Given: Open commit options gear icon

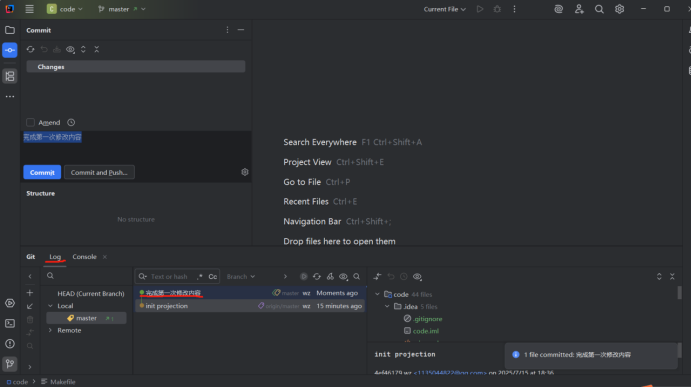Looking at the screenshot, I should [x=245, y=172].
